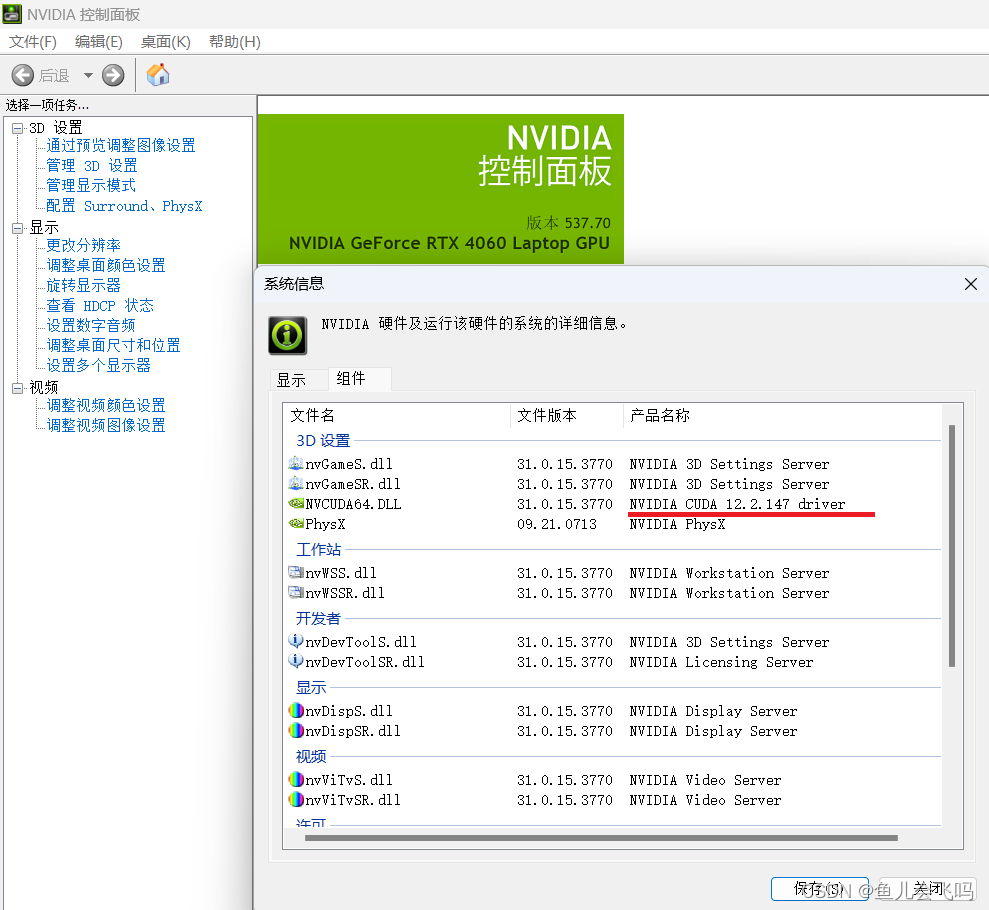Open 调整桌面颜色设置 link

(105, 265)
